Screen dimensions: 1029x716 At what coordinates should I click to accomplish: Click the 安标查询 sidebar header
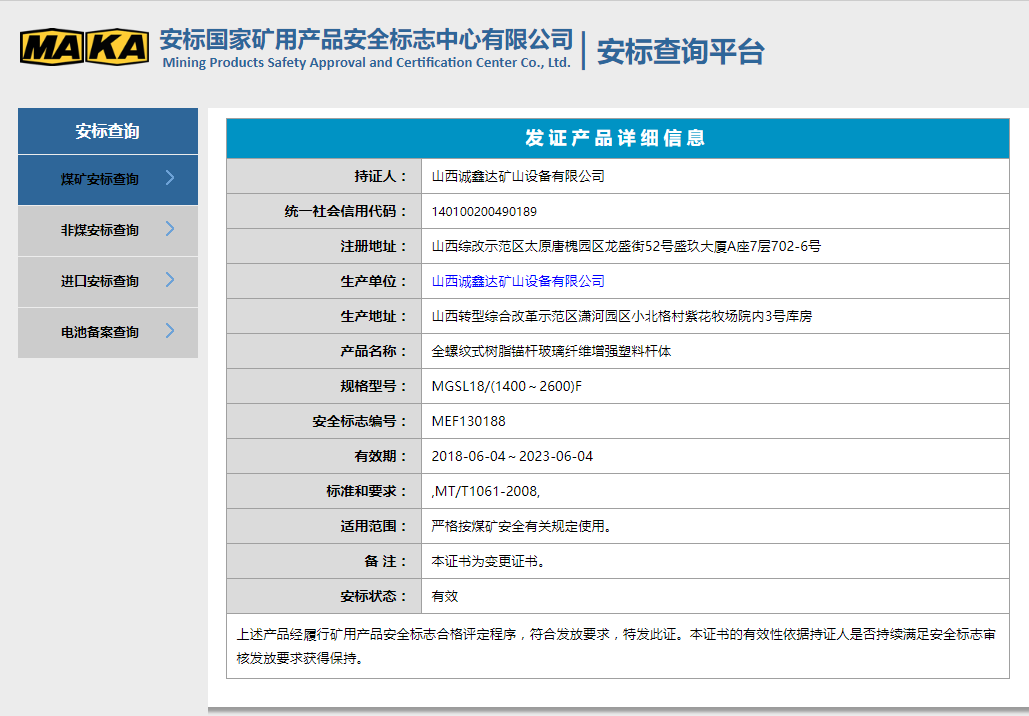click(108, 131)
